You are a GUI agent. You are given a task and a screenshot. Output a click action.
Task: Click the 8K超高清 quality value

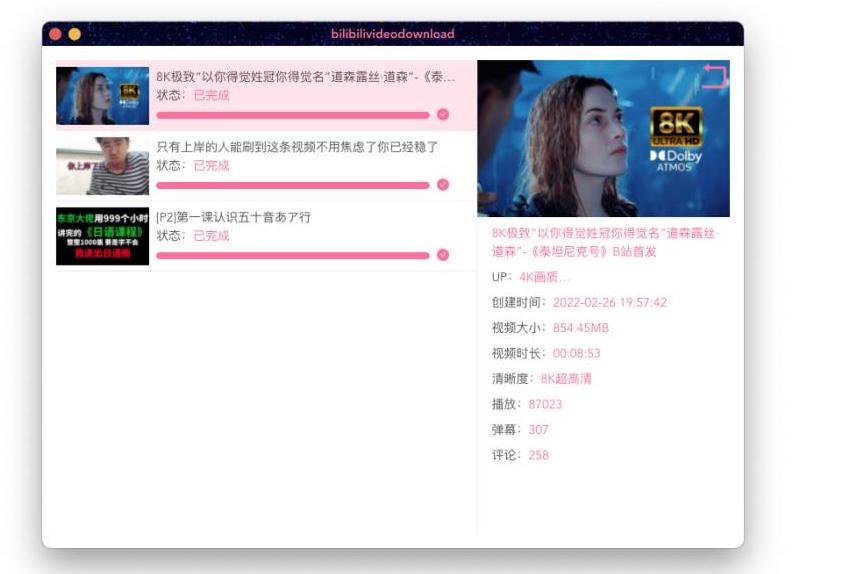coord(566,379)
